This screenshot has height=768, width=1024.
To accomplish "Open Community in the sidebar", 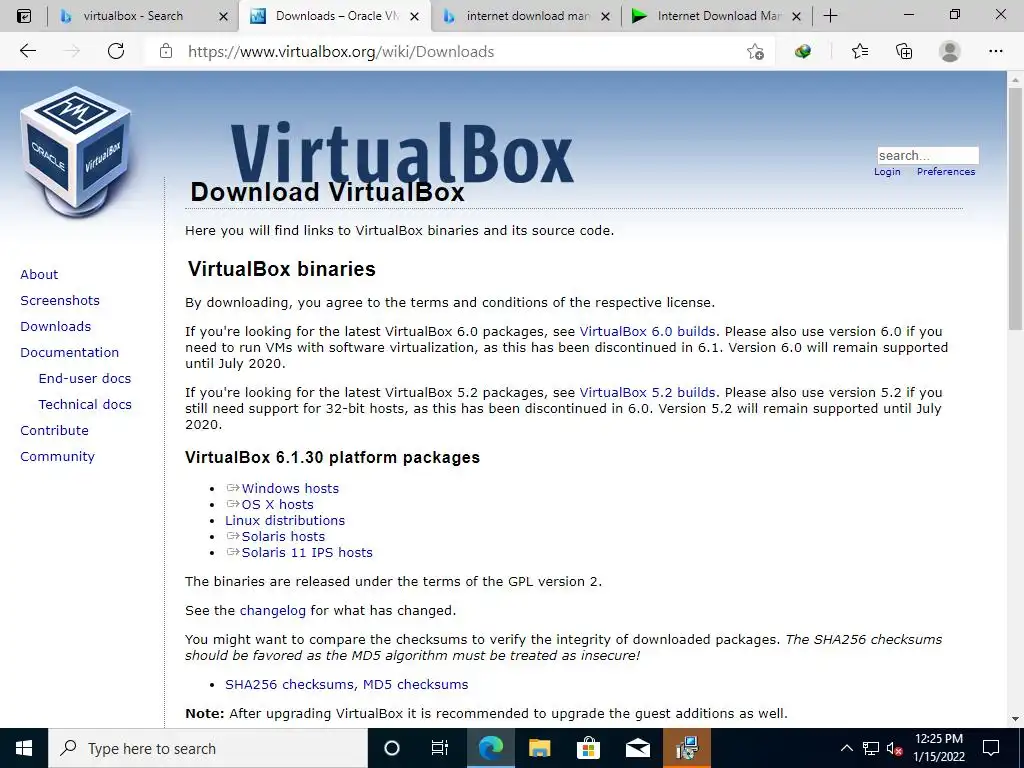I will point(57,456).
